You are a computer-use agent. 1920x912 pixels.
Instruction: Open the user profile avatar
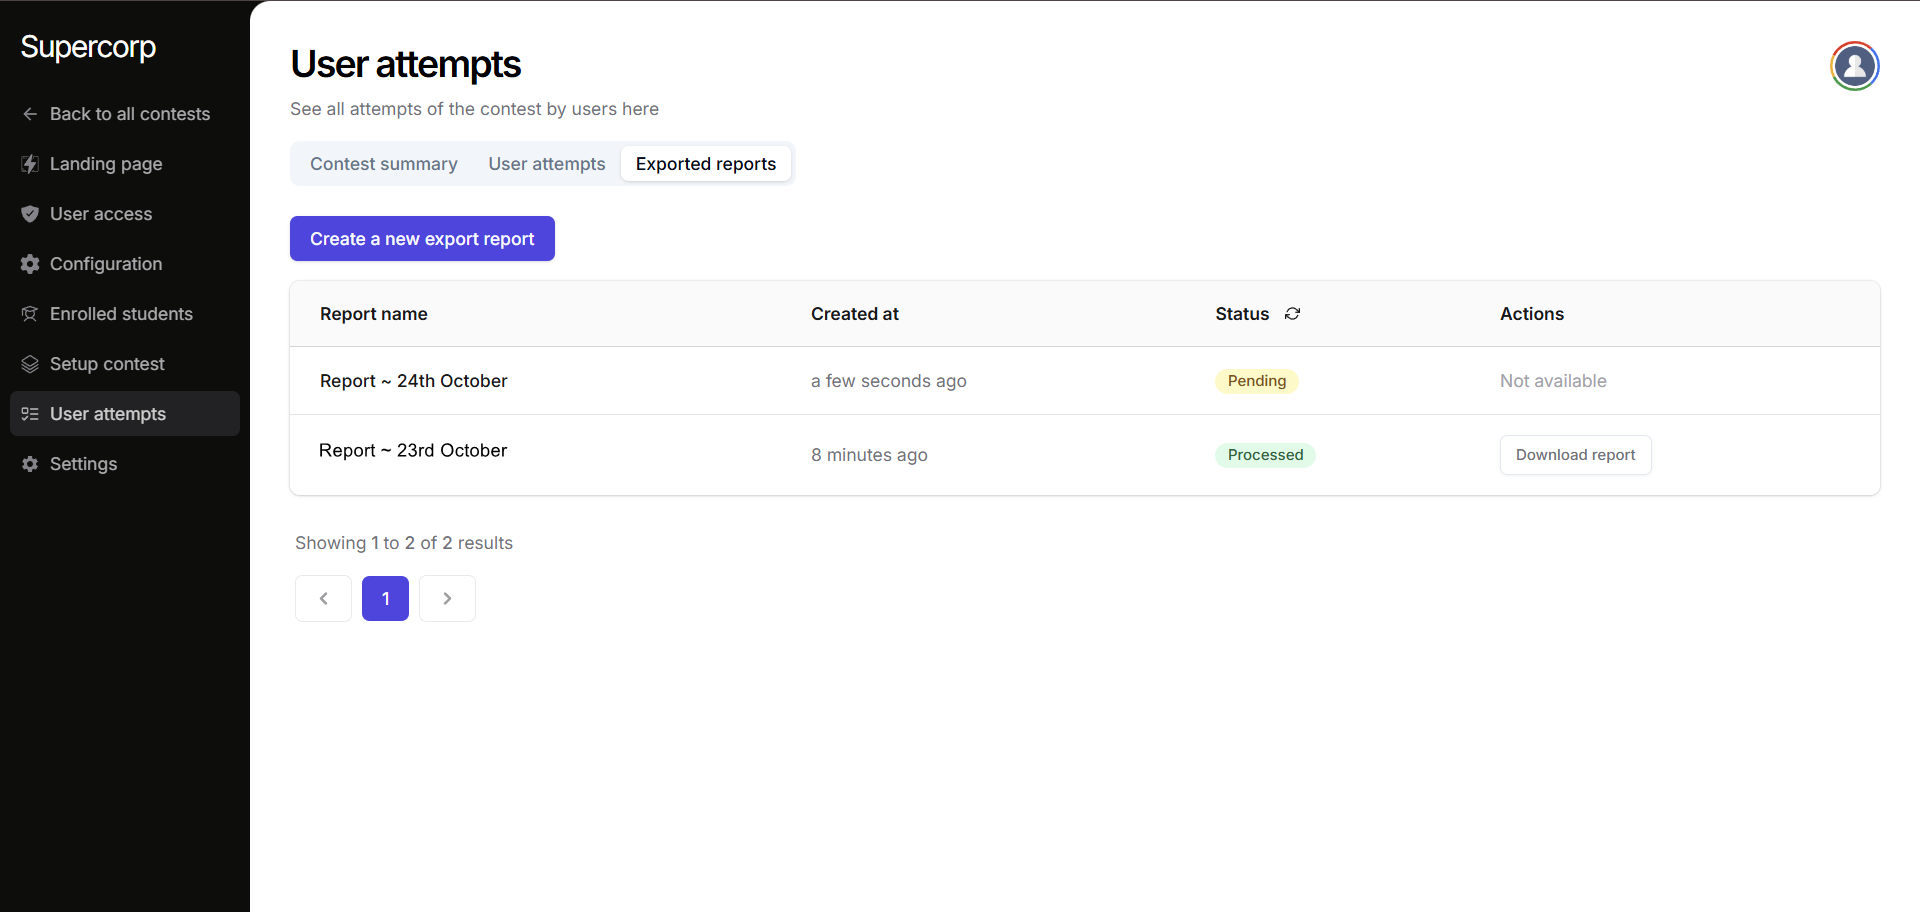[1854, 66]
